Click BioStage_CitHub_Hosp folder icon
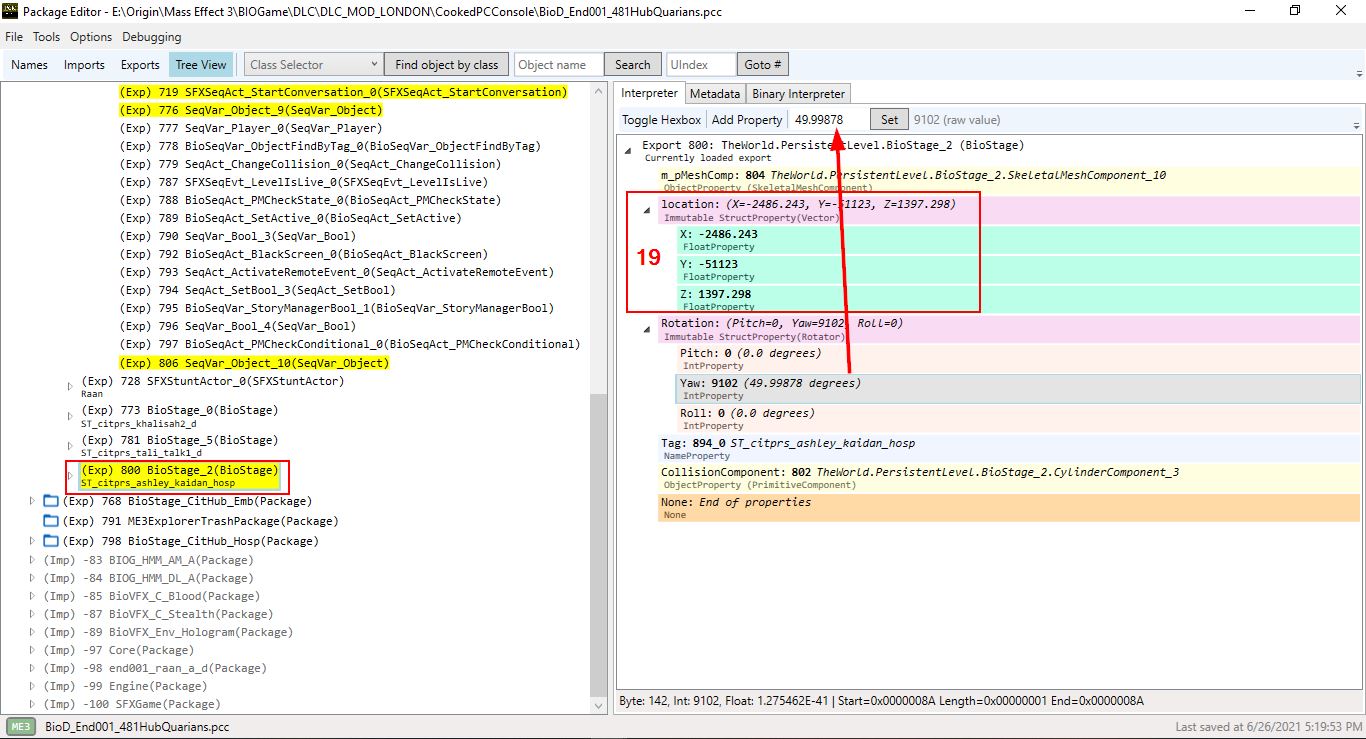Image resolution: width=1366 pixels, height=739 pixels. pos(51,541)
